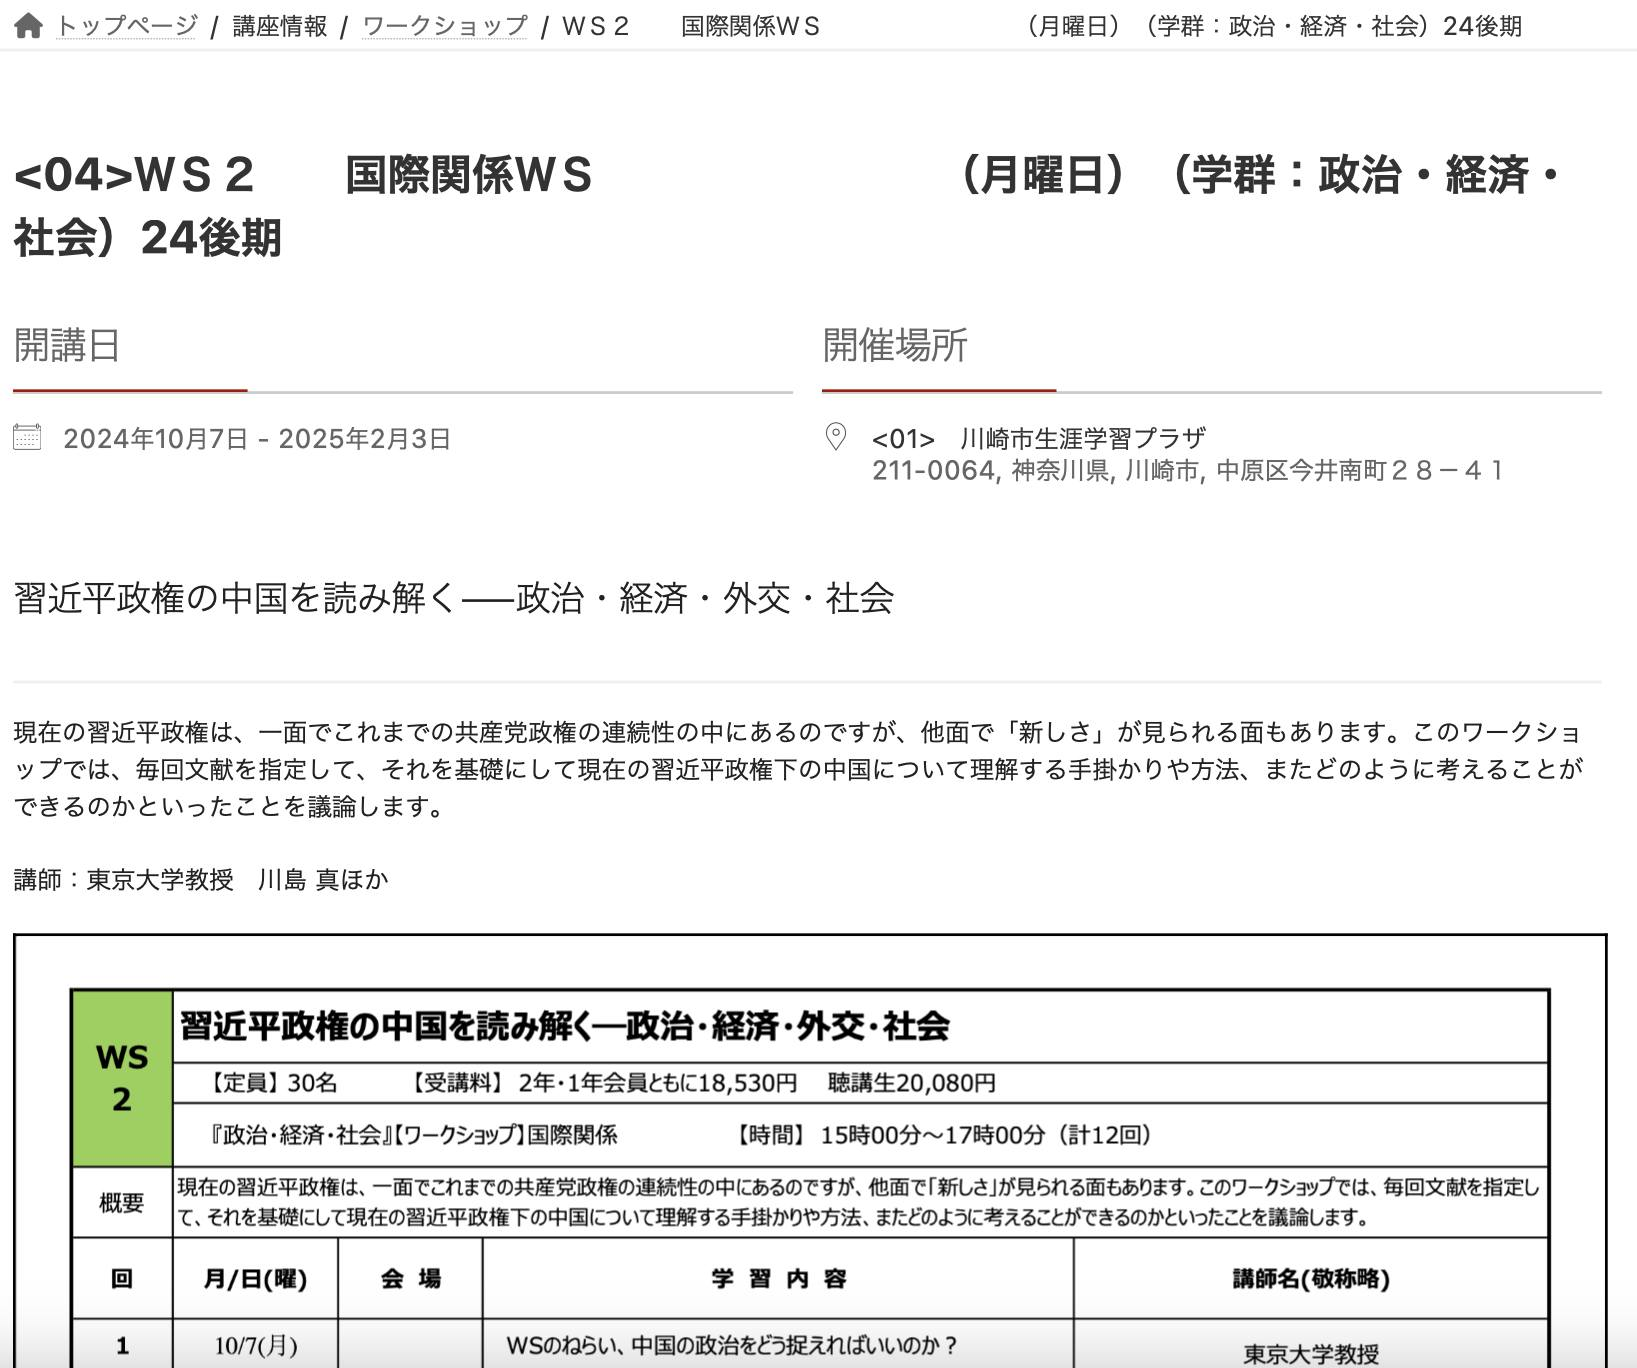The height and width of the screenshot is (1368, 1637).
Task: Click the 10/7(月) date cell
Action: coord(255,1346)
